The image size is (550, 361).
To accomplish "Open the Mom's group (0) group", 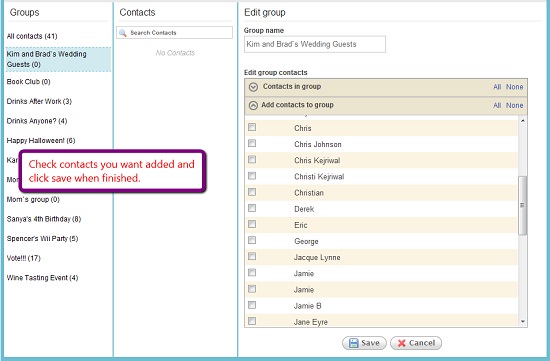I will [x=33, y=200].
